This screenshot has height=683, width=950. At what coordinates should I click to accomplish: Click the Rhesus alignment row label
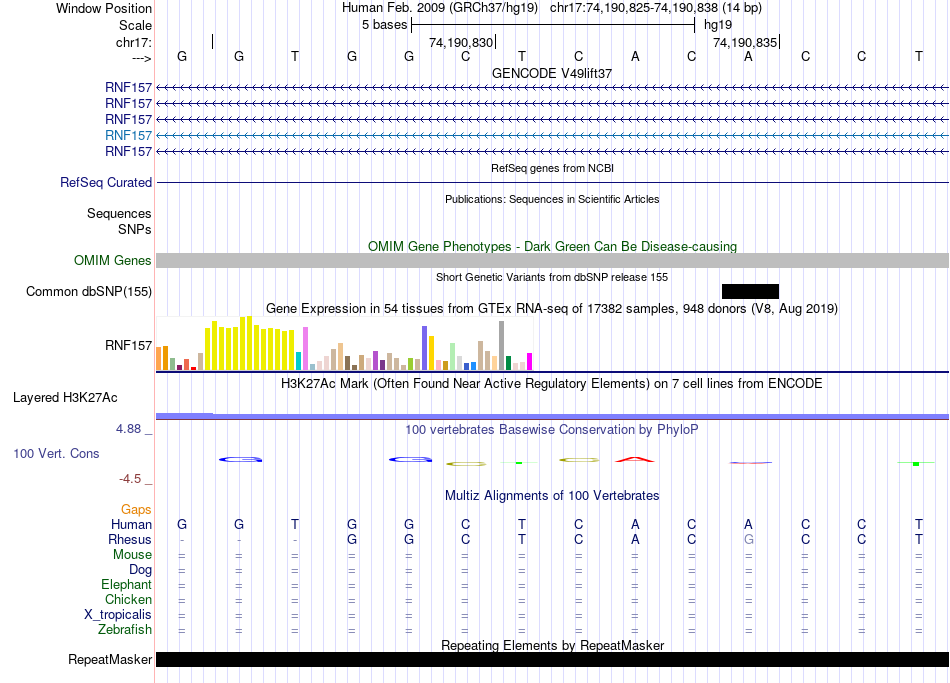130,539
